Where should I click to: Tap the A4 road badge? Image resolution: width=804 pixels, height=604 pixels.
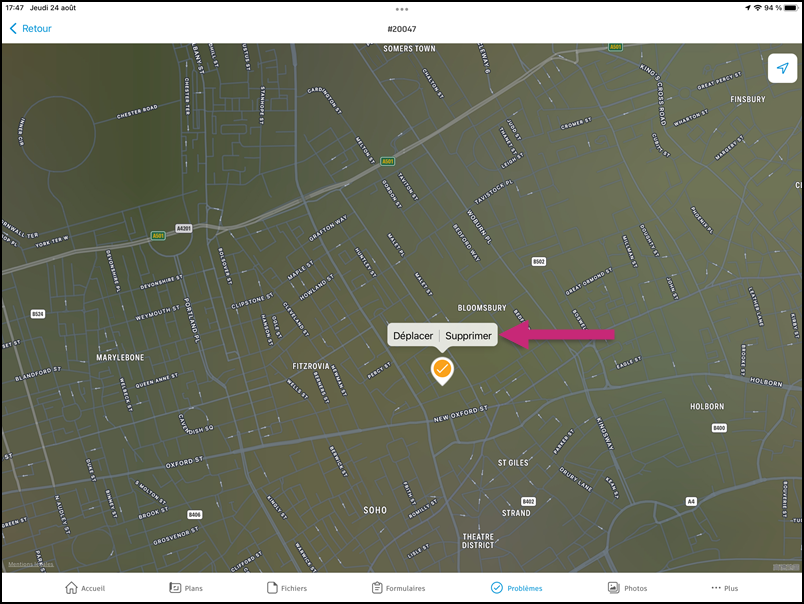[691, 501]
